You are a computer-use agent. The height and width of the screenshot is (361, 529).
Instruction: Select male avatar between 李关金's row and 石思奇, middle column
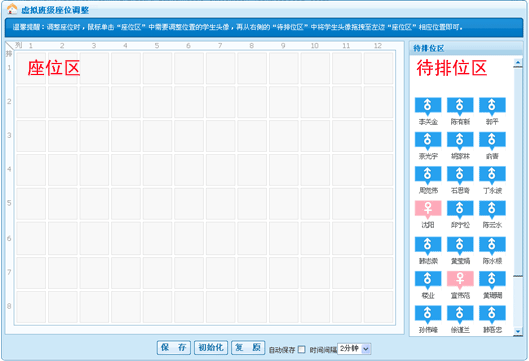click(x=460, y=140)
